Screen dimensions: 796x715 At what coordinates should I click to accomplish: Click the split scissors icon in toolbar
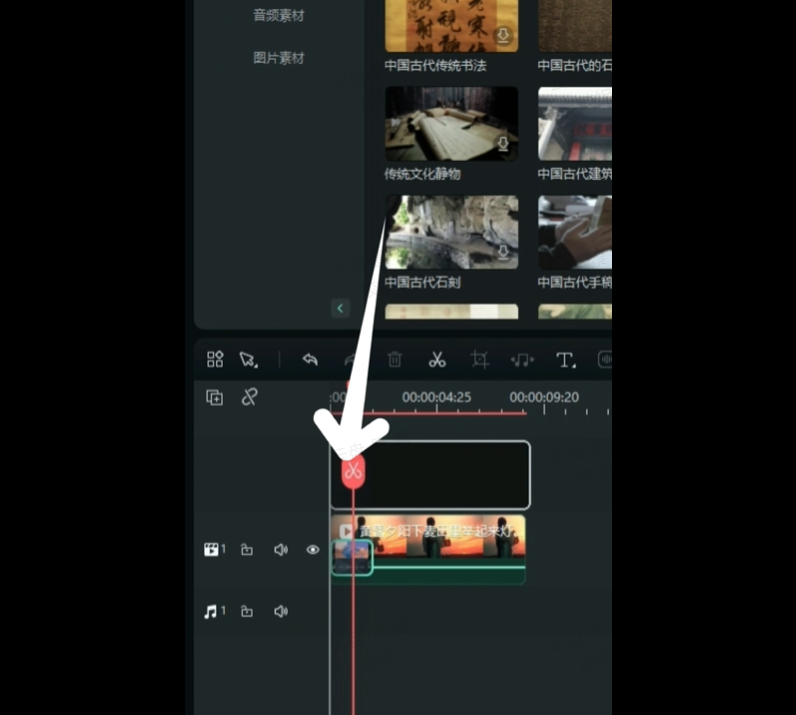(x=437, y=360)
